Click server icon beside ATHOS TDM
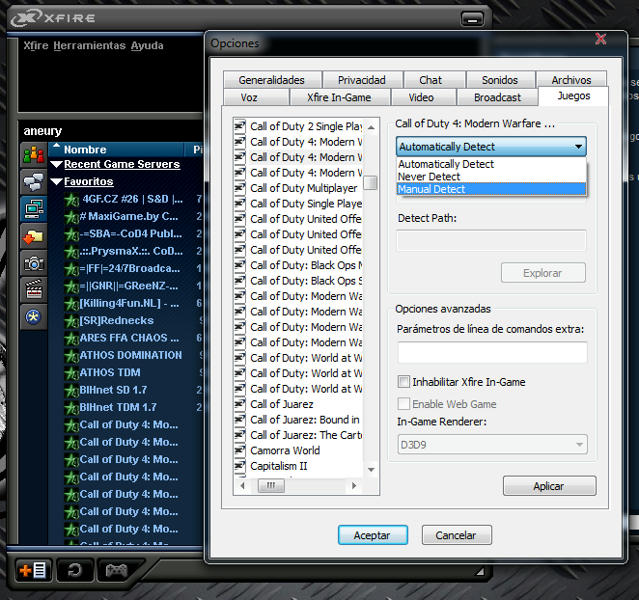639x600 pixels. coord(72,373)
